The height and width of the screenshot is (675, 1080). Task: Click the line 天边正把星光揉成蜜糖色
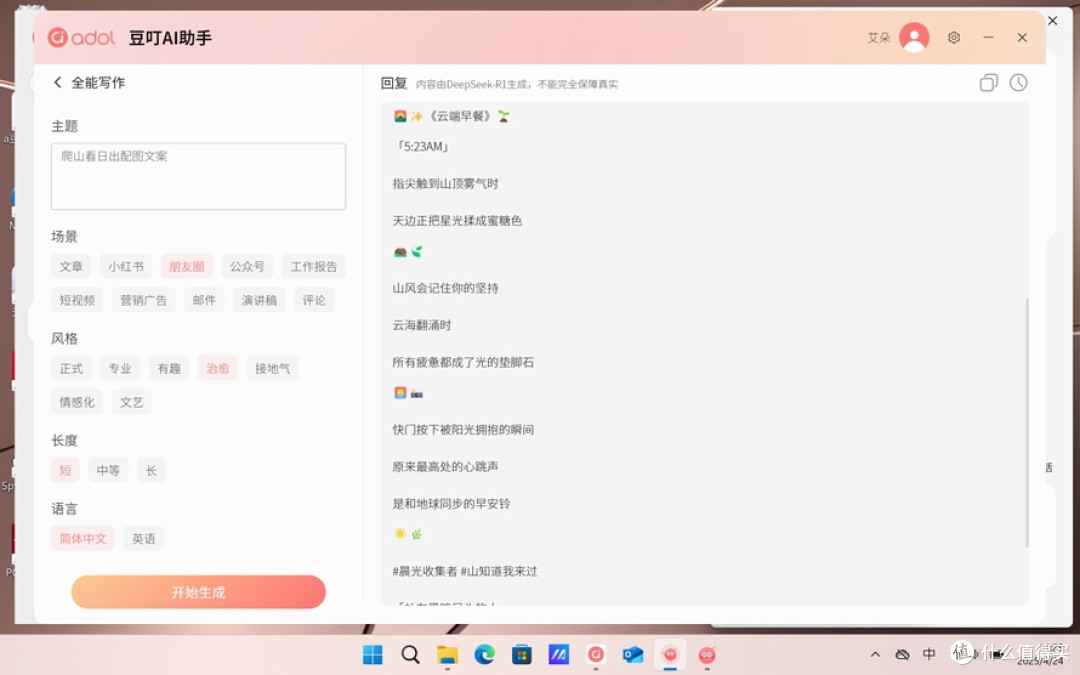[457, 221]
